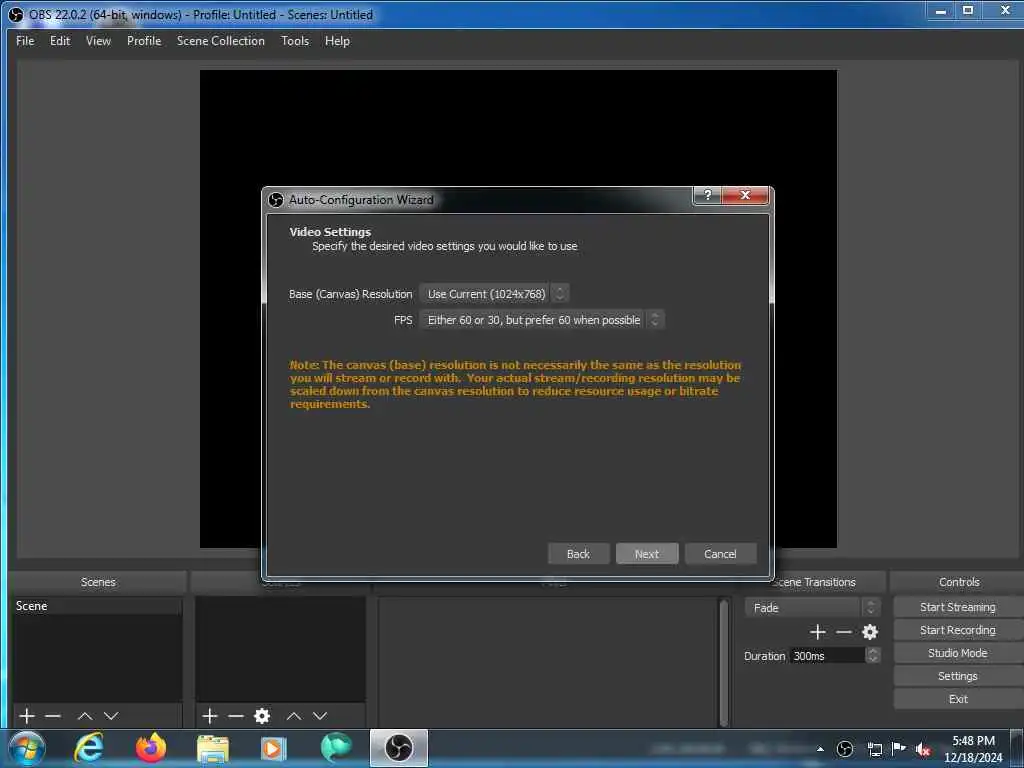Screen dimensions: 1024x768
Task: Move the scene up with the up arrow
Action: (85, 716)
